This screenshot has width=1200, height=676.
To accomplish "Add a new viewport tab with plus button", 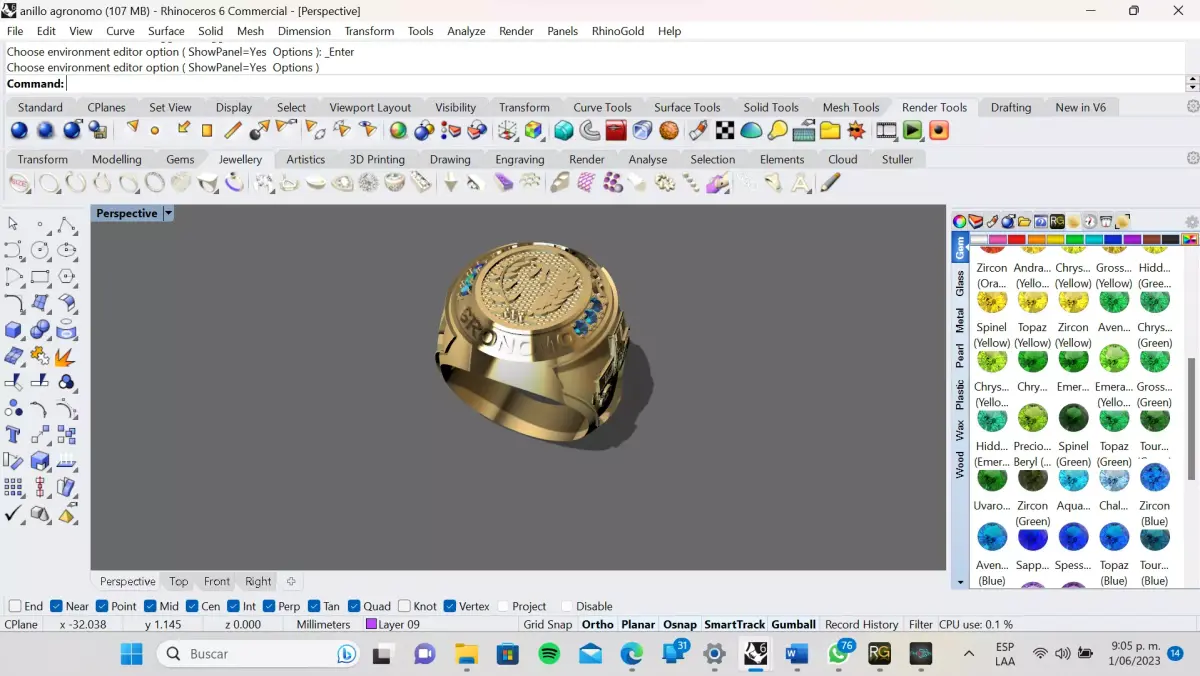I will (x=291, y=581).
